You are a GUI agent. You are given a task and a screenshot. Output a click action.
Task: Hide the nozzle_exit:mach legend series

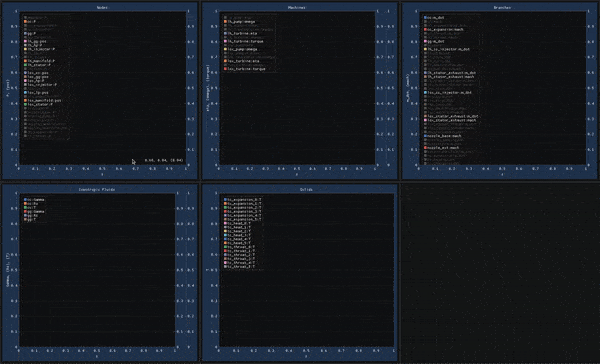[443, 148]
